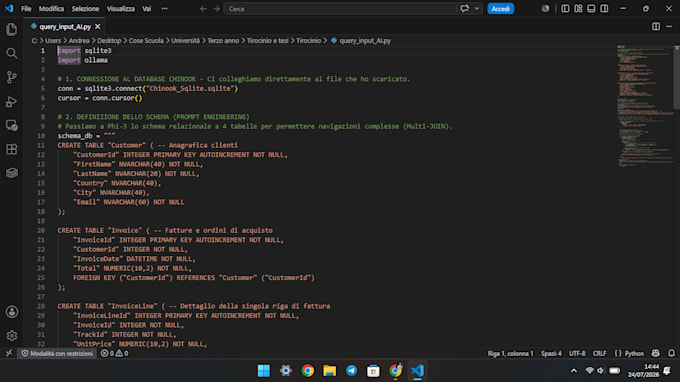Click line 5 with sqlite3.connect call
This screenshot has height=382, width=680.
(x=148, y=88)
